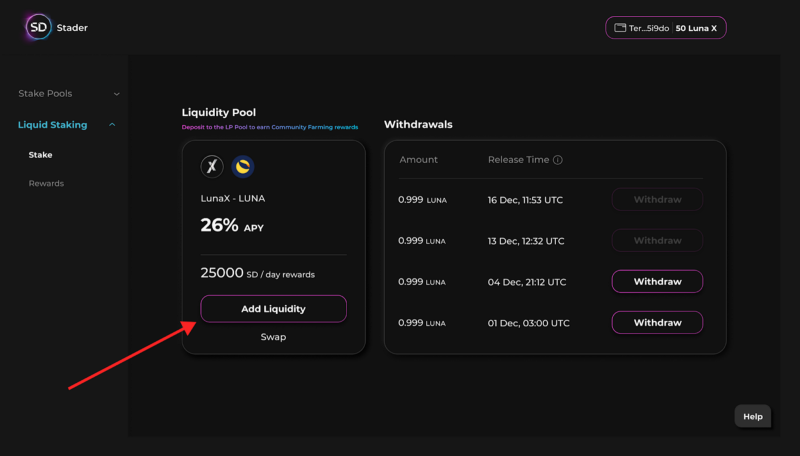This screenshot has width=800, height=456.
Task: Click disabled Withdraw for 16 Dec
Action: coord(657,199)
